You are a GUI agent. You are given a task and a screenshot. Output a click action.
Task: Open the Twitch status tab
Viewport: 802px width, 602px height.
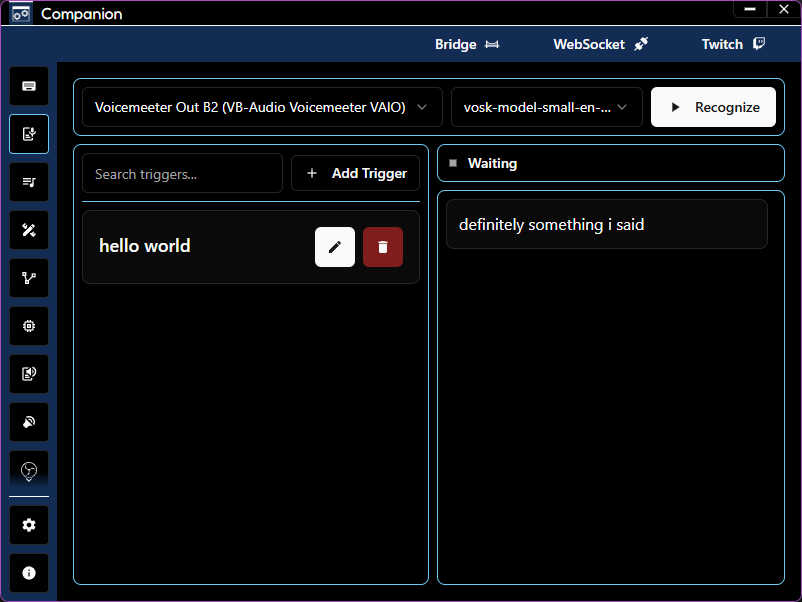pos(733,44)
